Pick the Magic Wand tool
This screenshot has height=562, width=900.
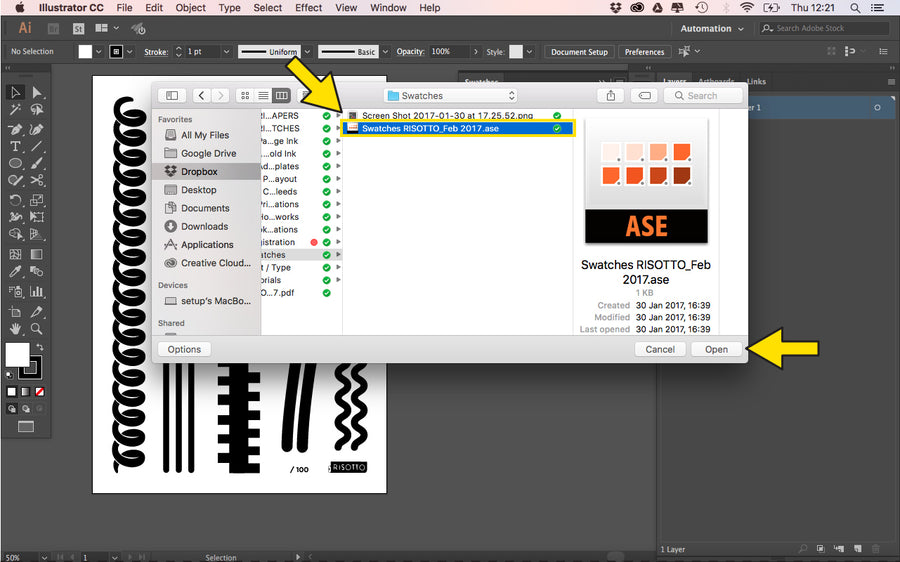16,110
